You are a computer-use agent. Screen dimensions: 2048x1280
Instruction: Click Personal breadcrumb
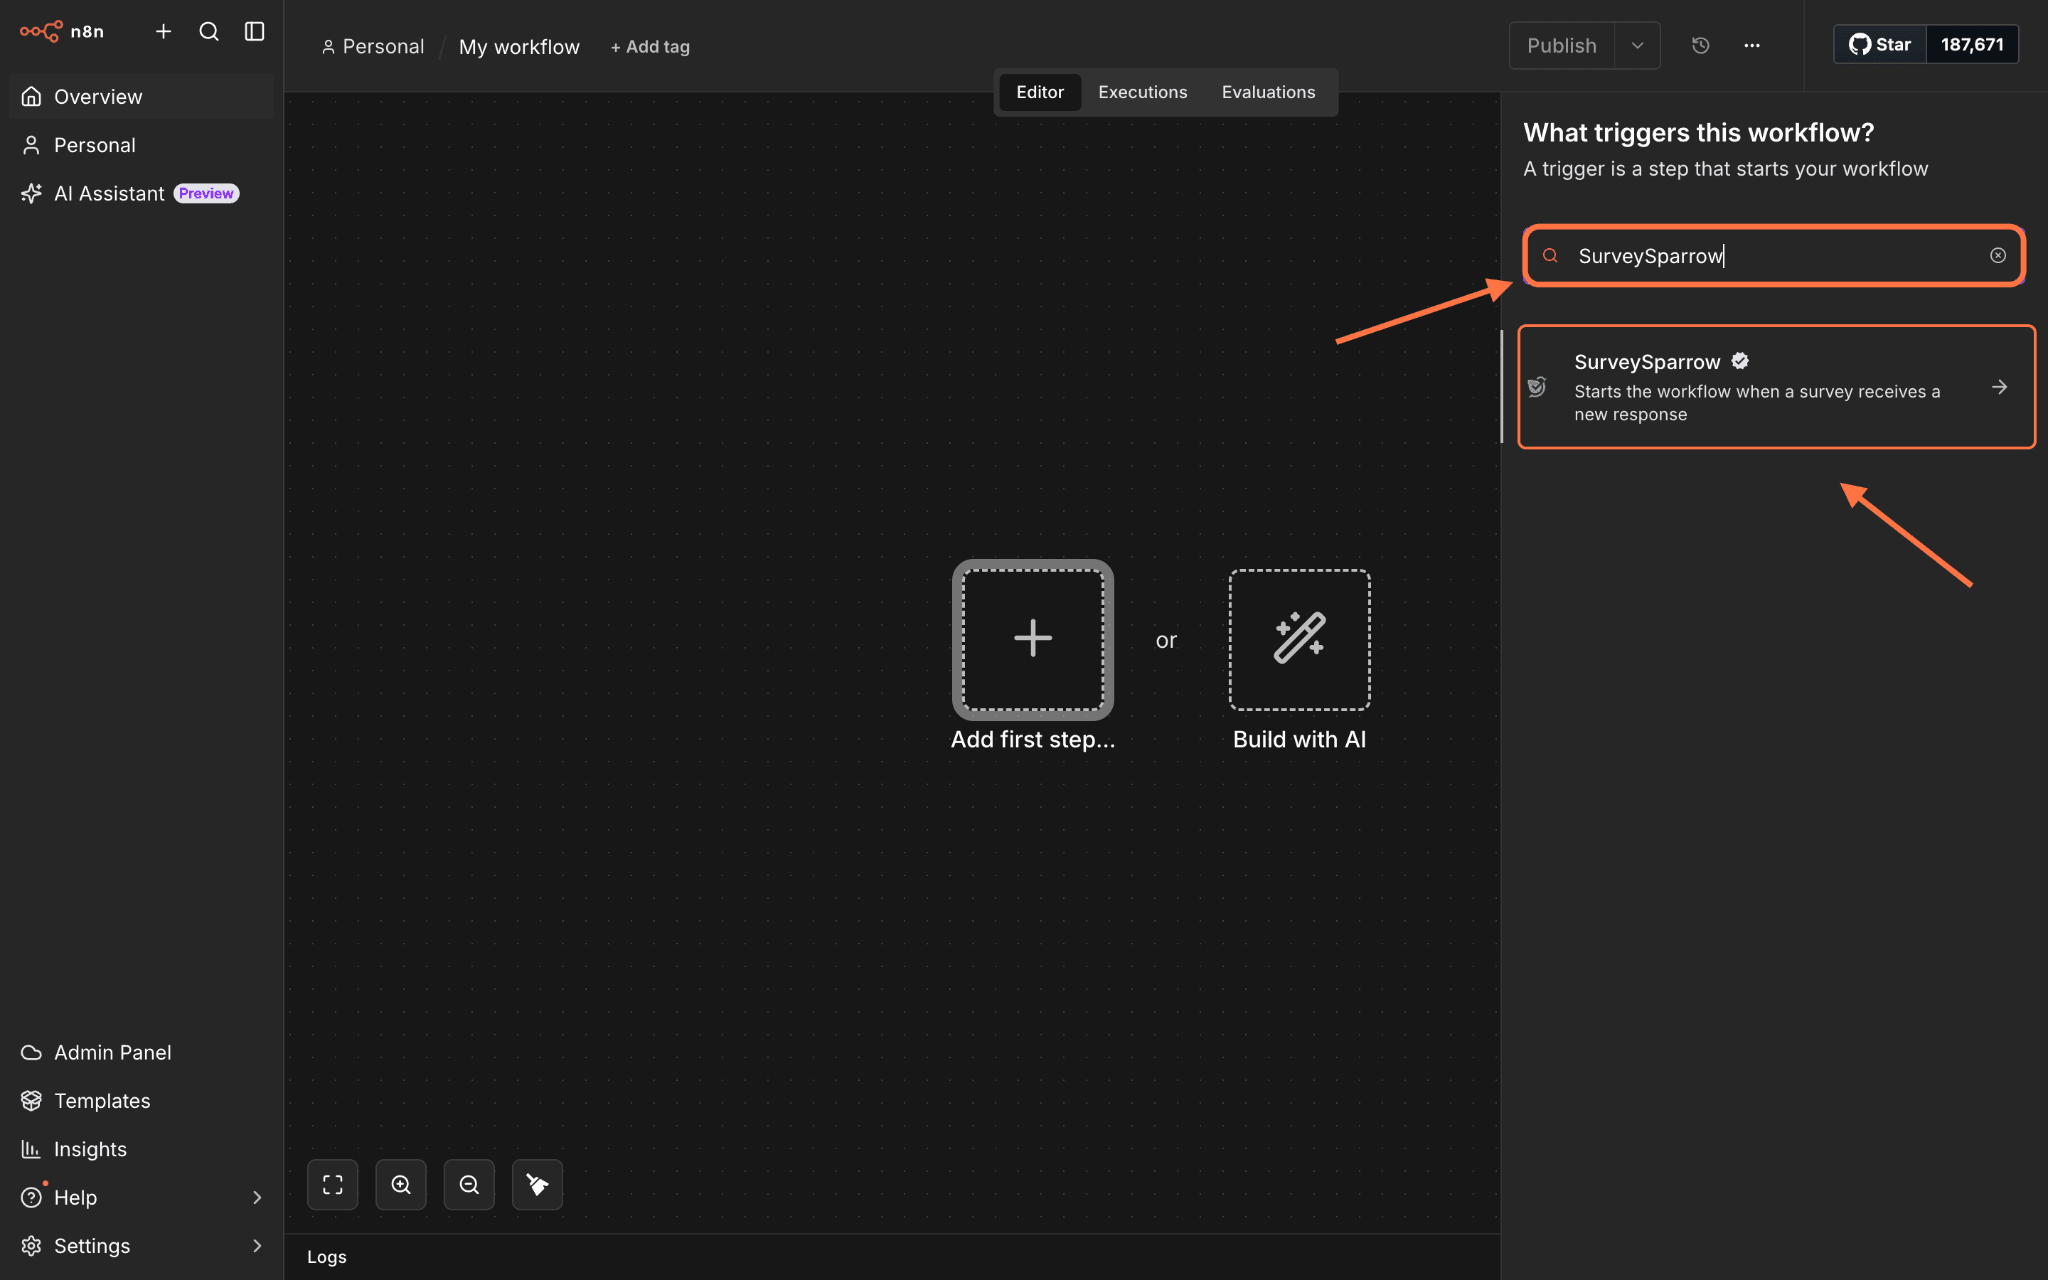[373, 47]
